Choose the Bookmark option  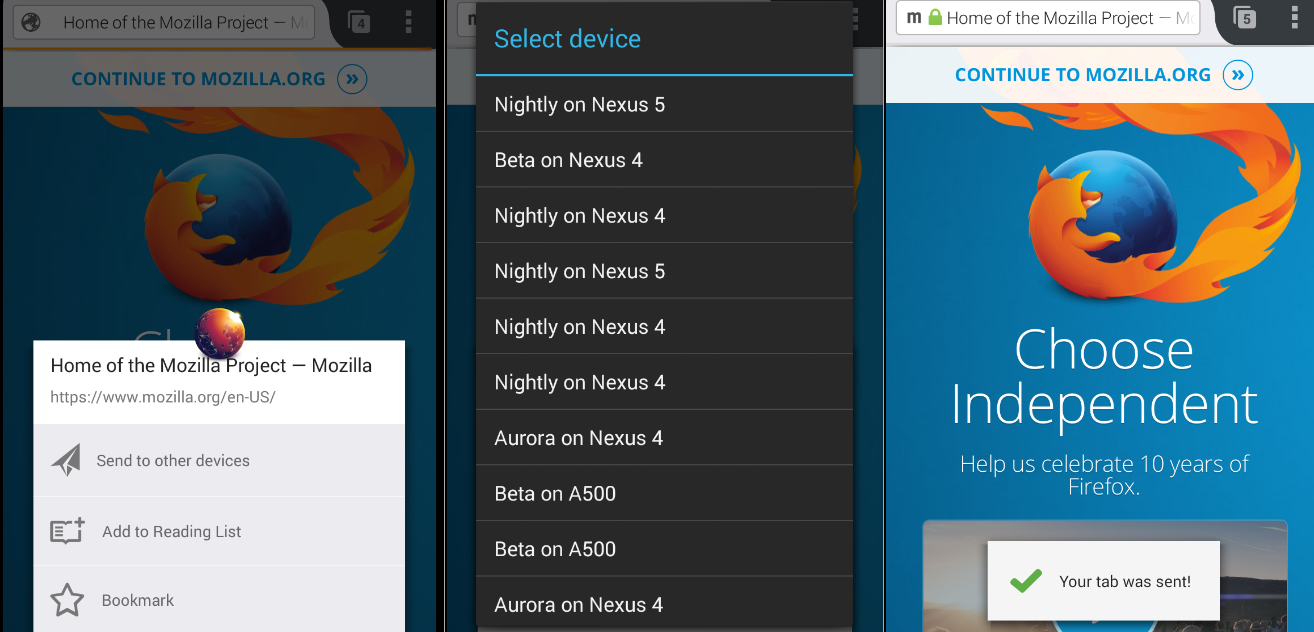[x=219, y=600]
